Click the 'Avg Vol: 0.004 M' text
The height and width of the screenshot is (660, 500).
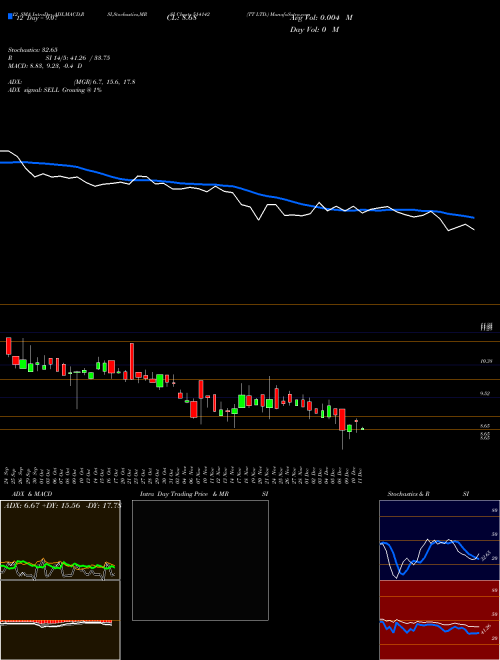click(321, 18)
